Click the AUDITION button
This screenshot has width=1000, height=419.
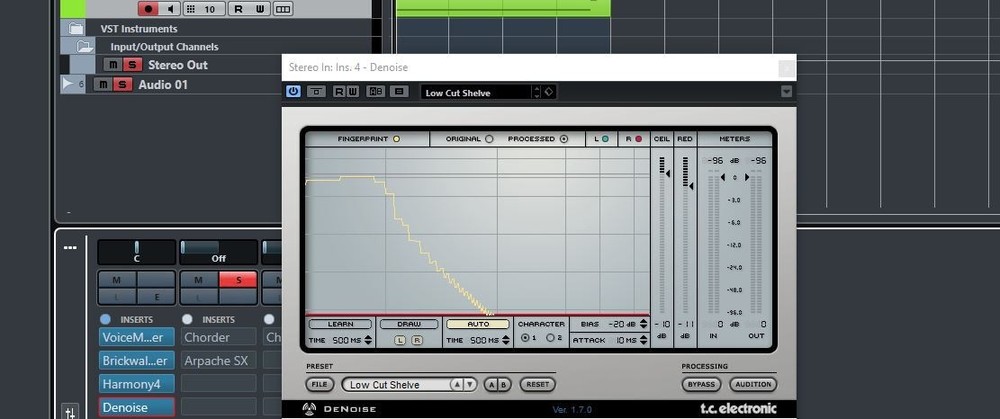pos(753,385)
